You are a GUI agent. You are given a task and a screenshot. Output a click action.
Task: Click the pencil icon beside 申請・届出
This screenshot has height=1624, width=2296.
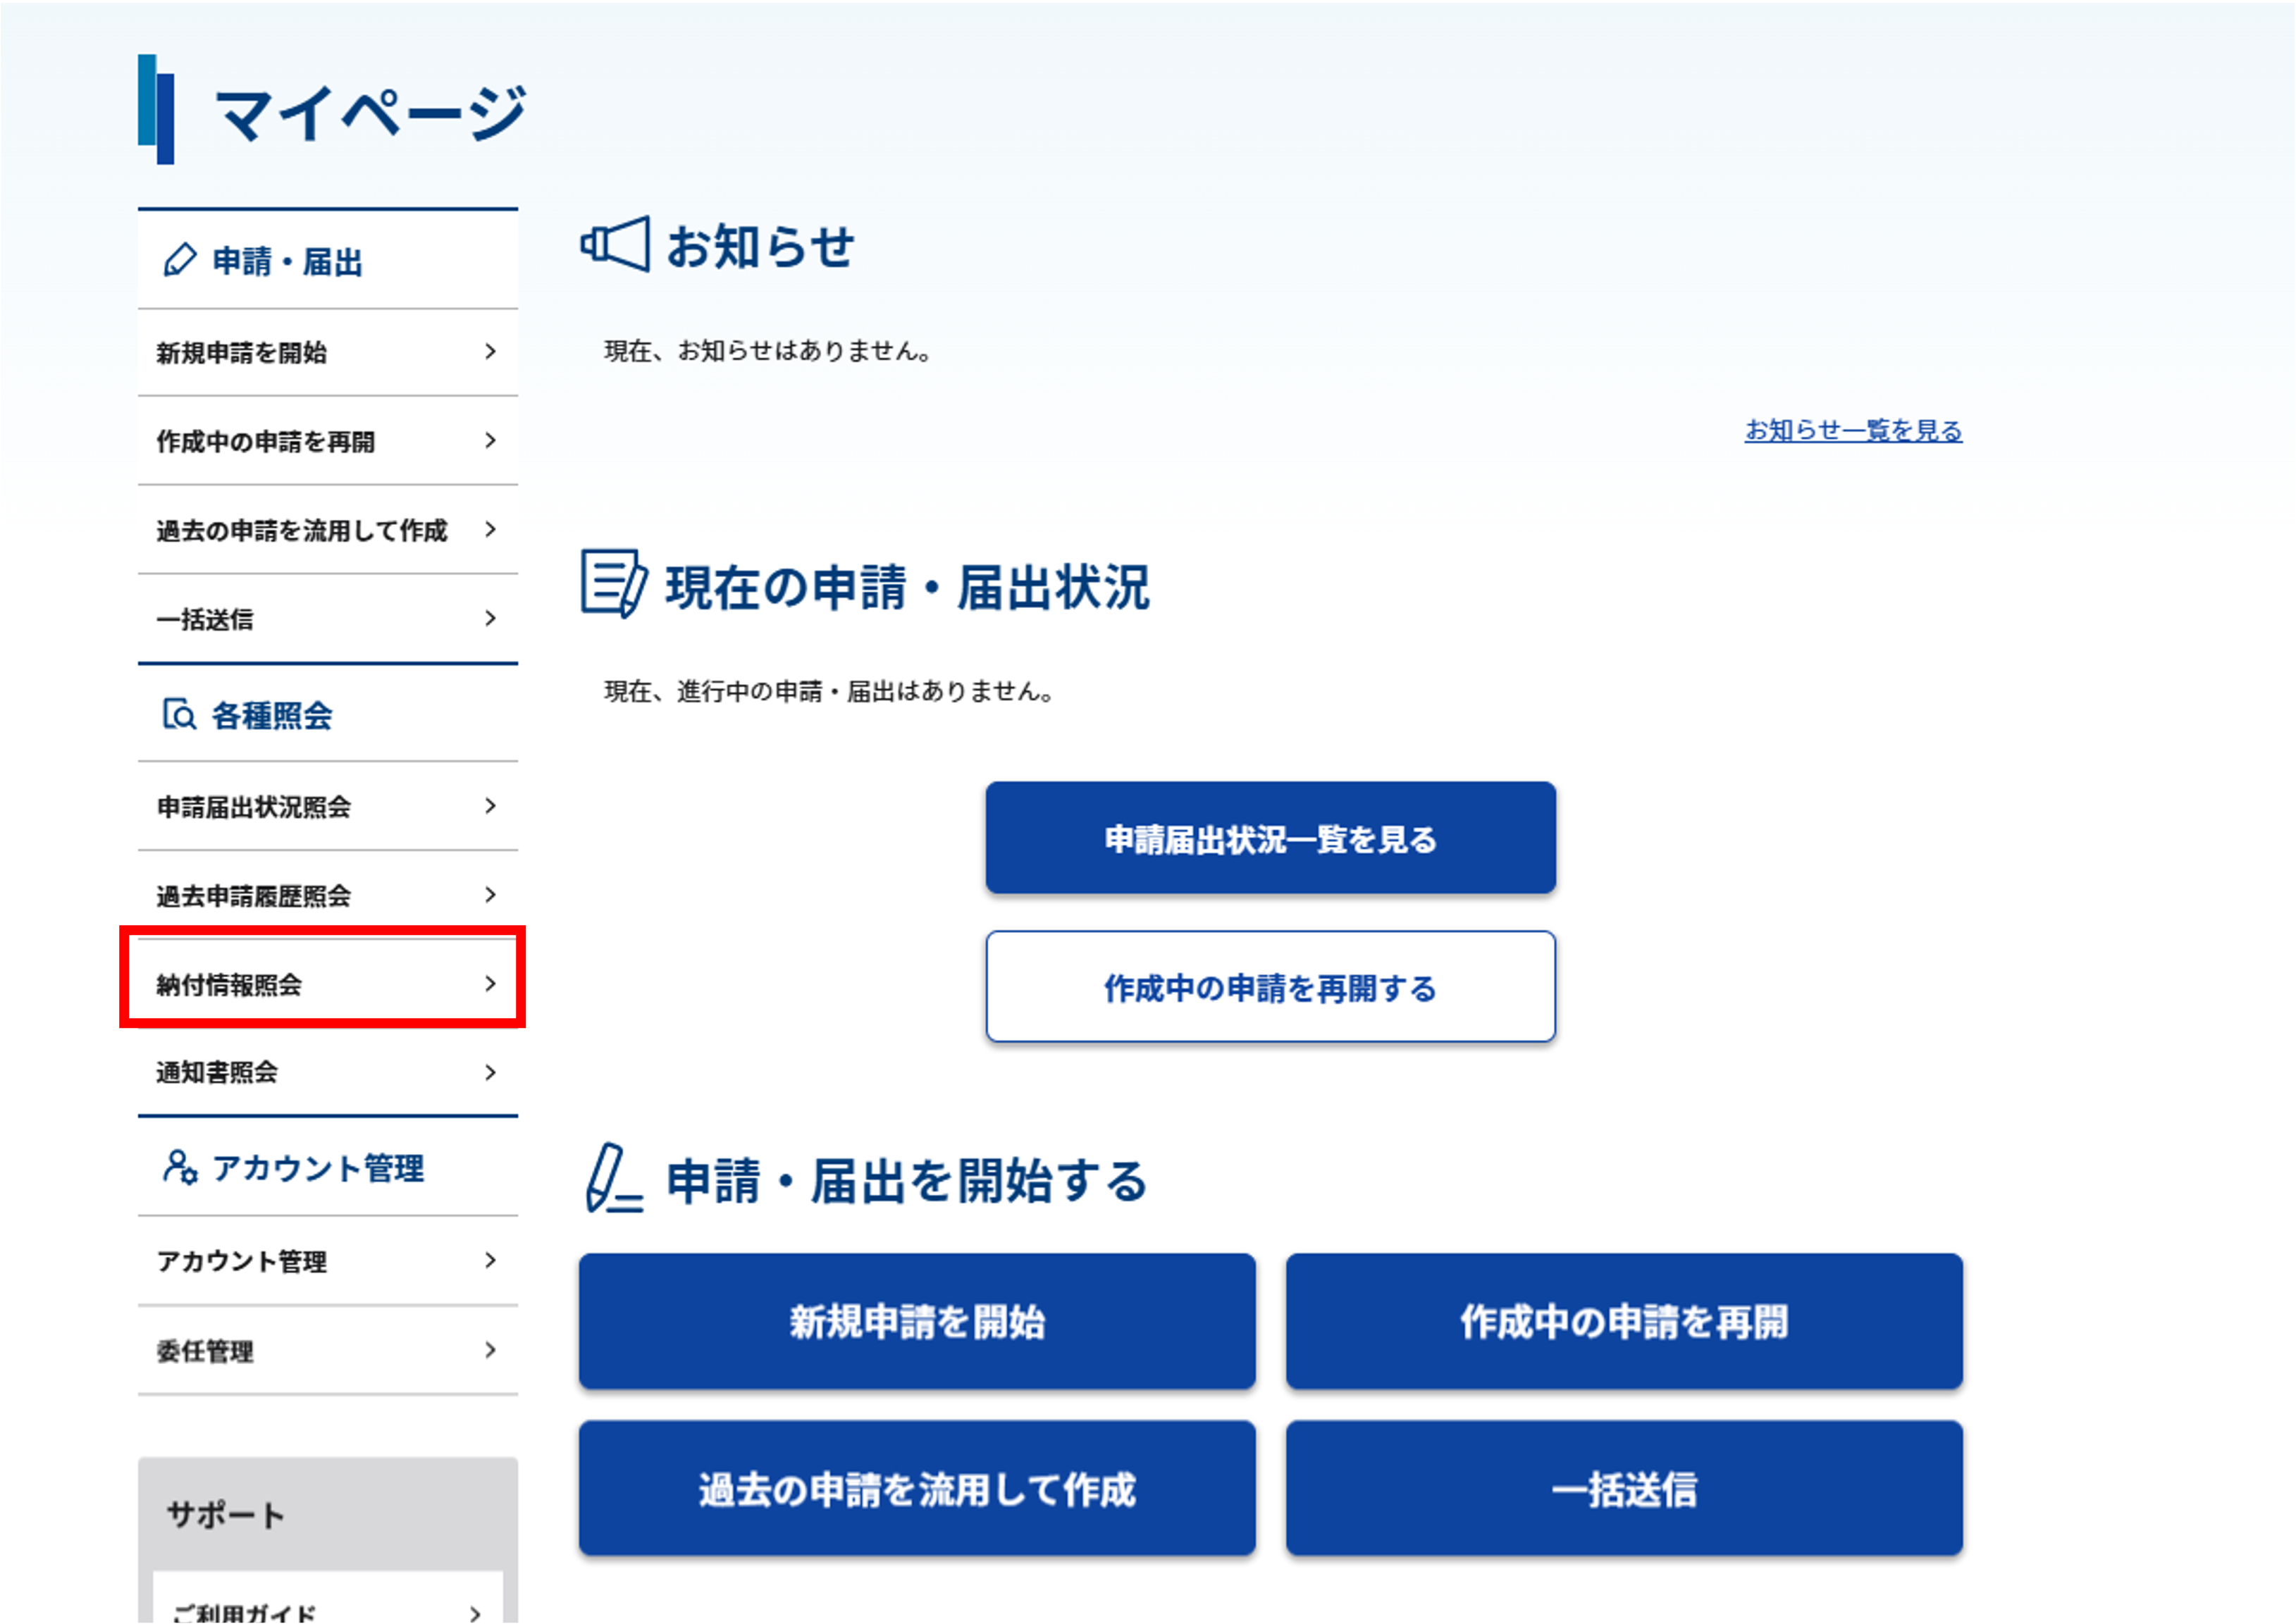pyautogui.click(x=180, y=260)
